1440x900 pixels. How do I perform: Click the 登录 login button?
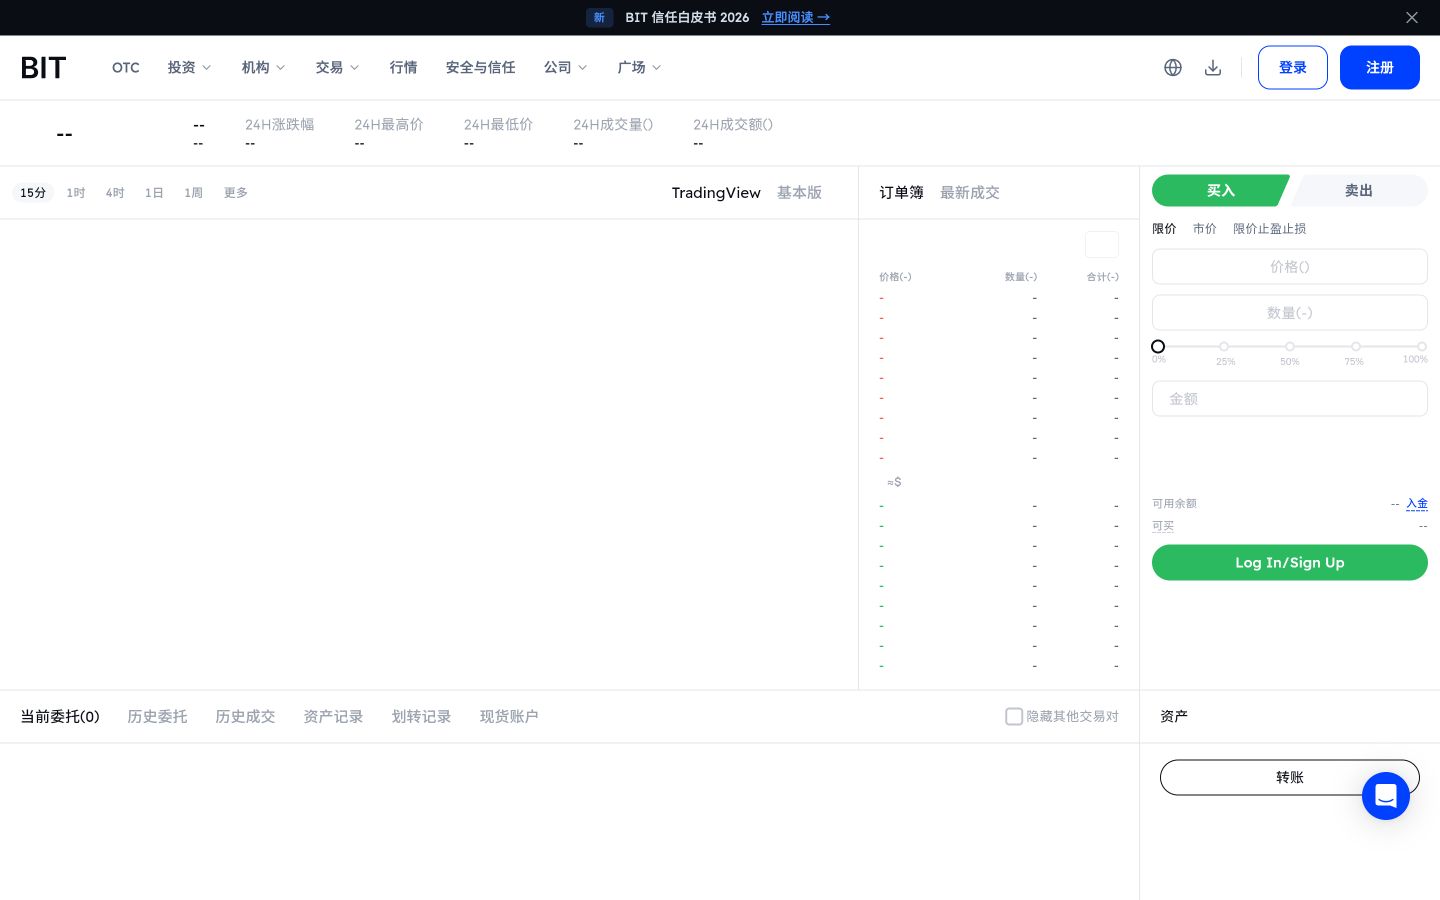[1293, 68]
